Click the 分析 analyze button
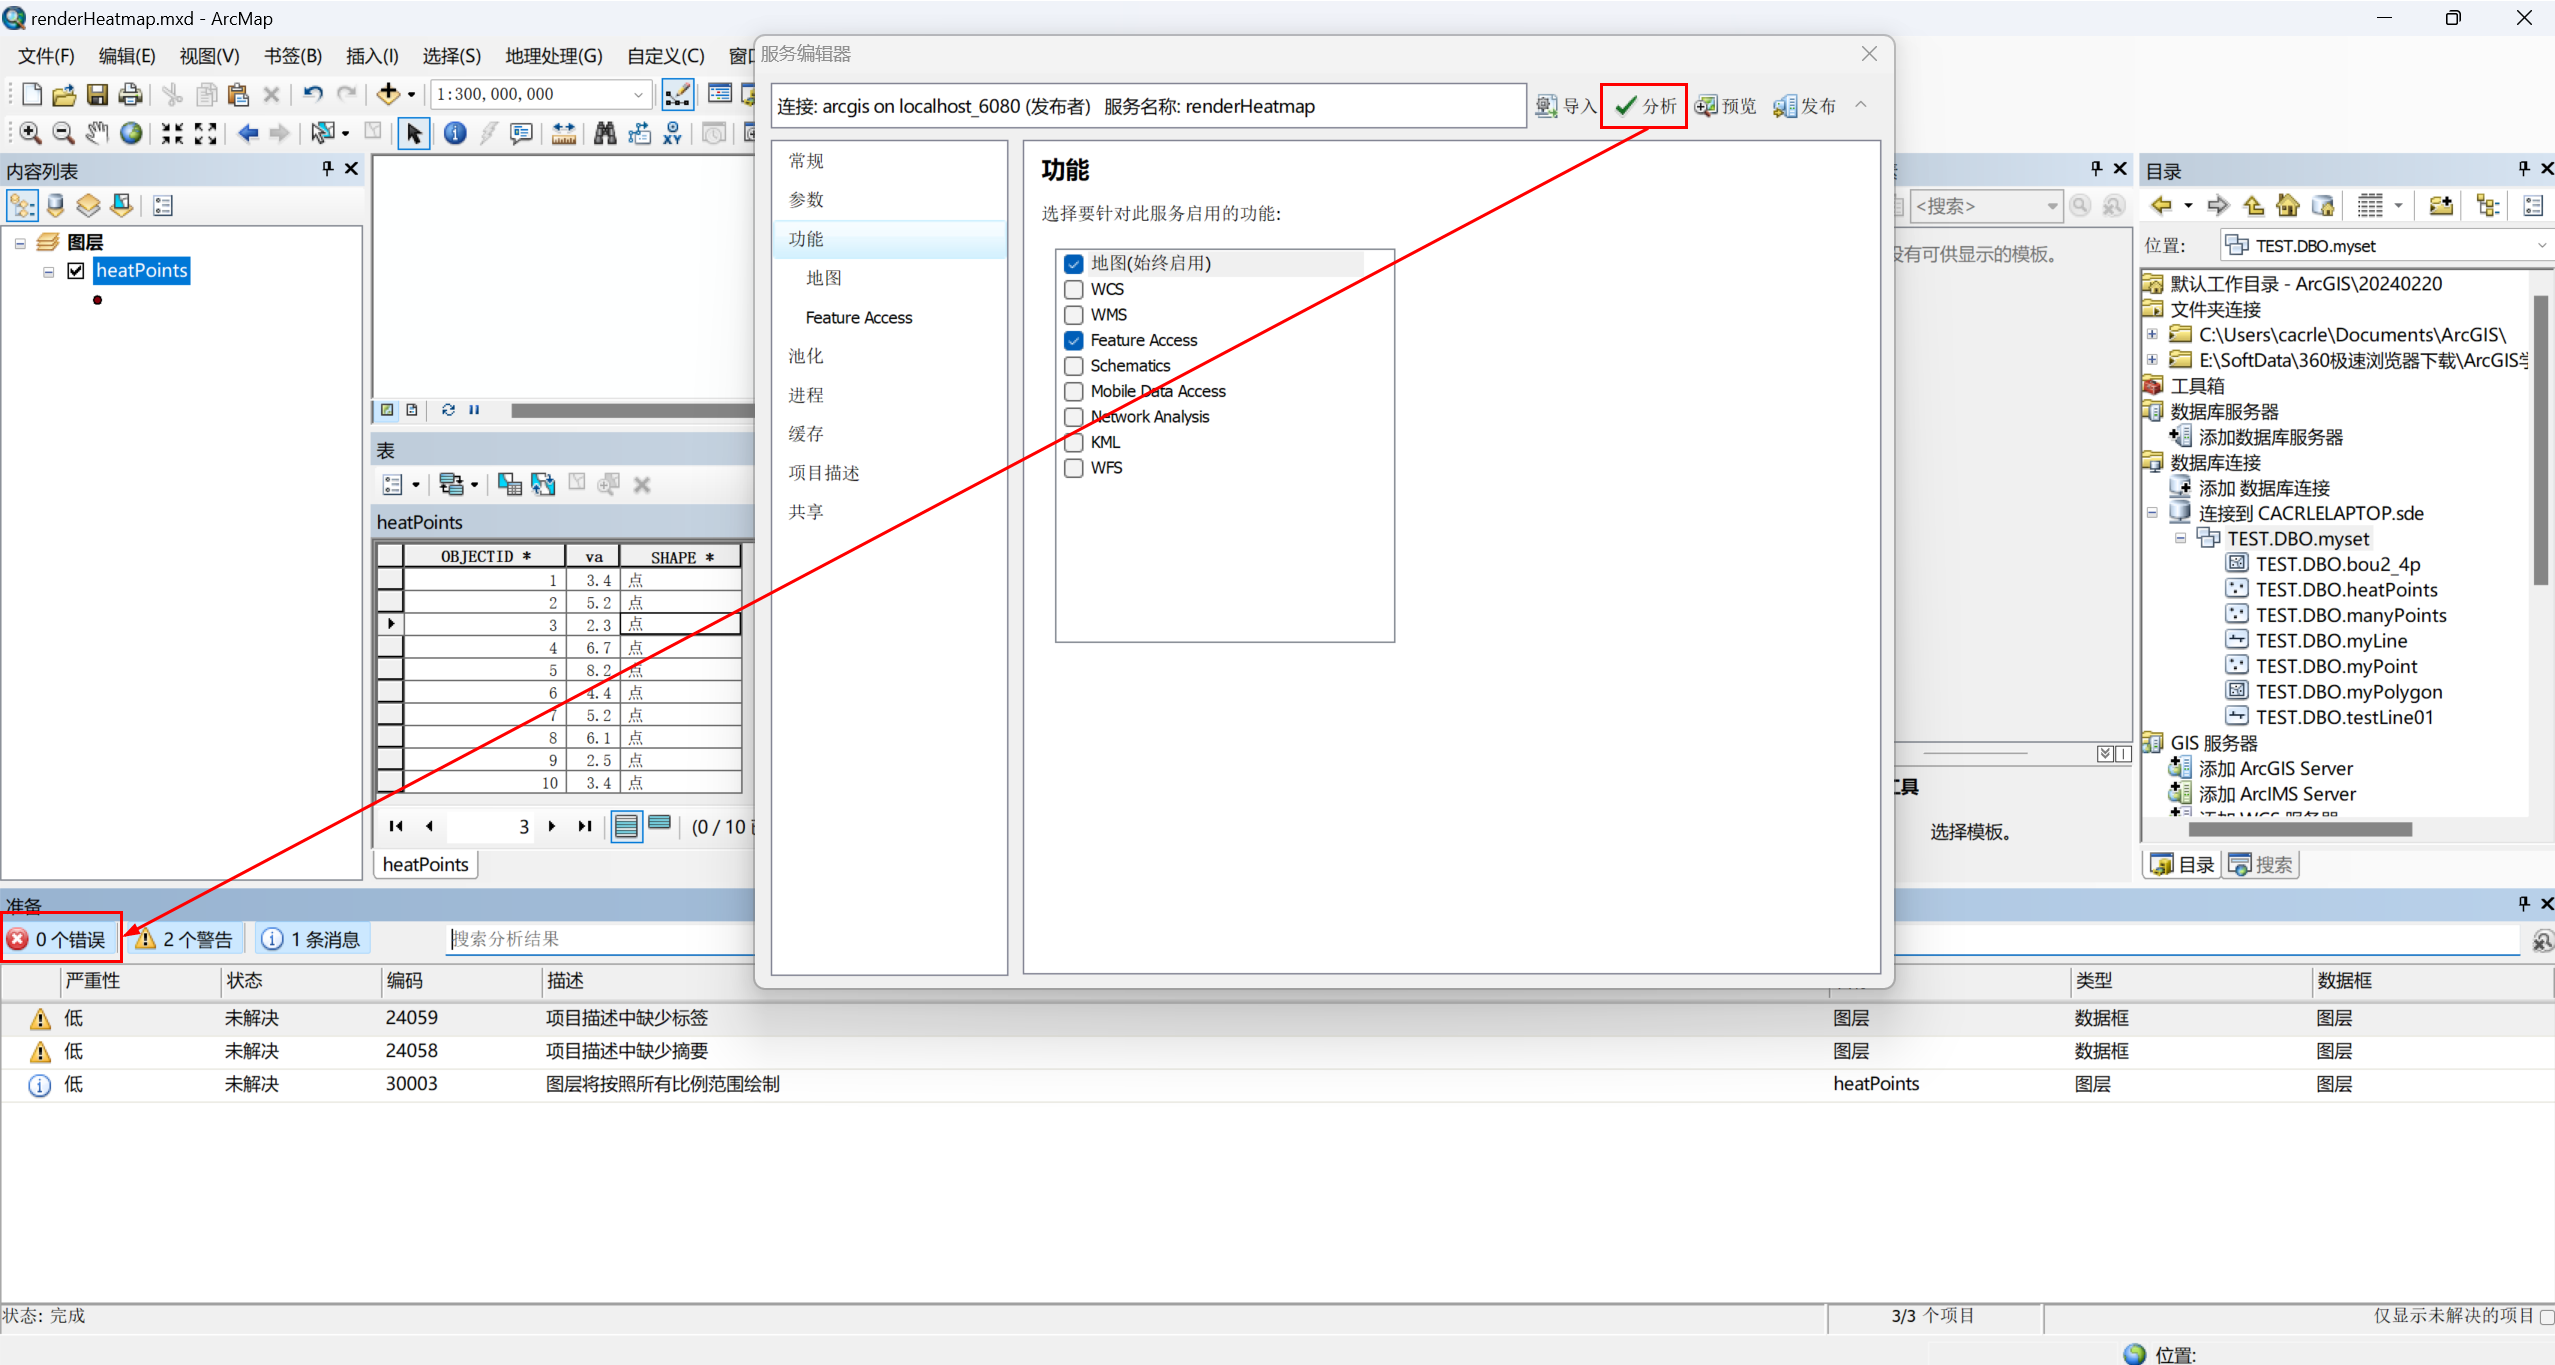Image resolution: width=2555 pixels, height=1365 pixels. coord(1645,106)
